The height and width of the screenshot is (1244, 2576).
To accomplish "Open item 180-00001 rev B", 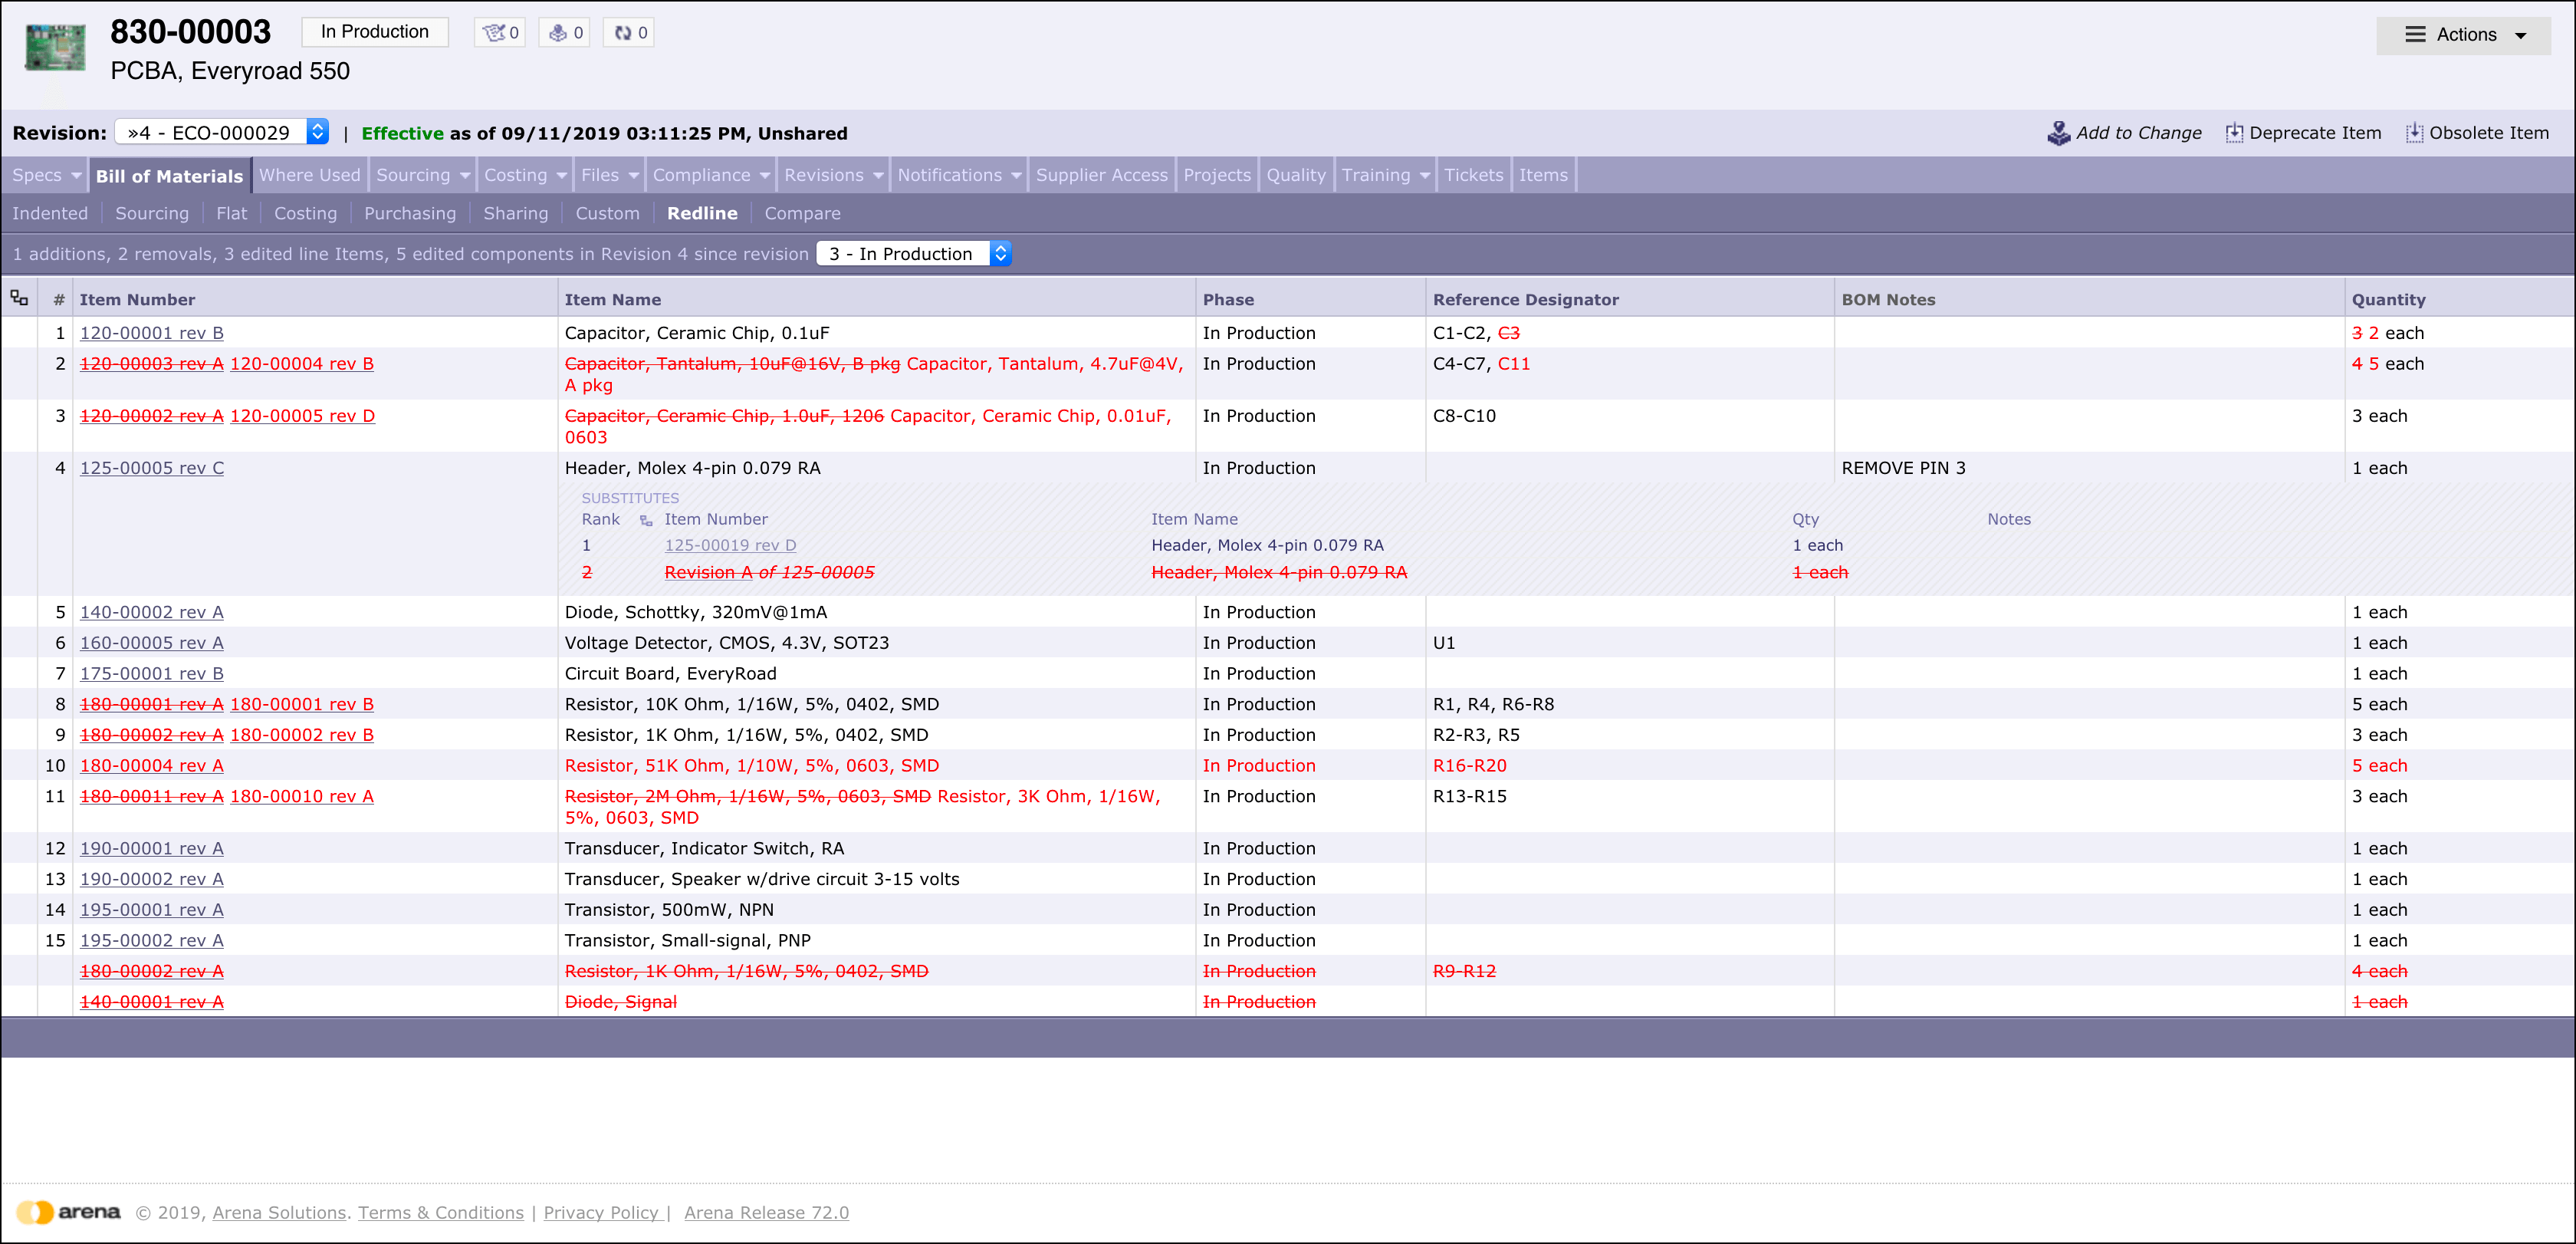I will (302, 704).
